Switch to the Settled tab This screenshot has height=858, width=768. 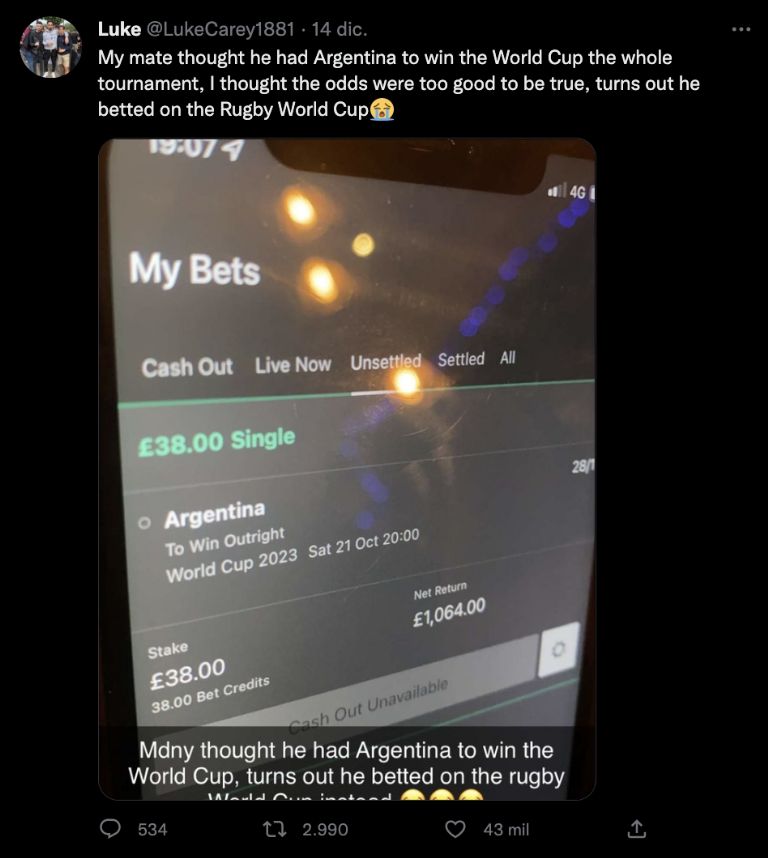pyautogui.click(x=461, y=360)
